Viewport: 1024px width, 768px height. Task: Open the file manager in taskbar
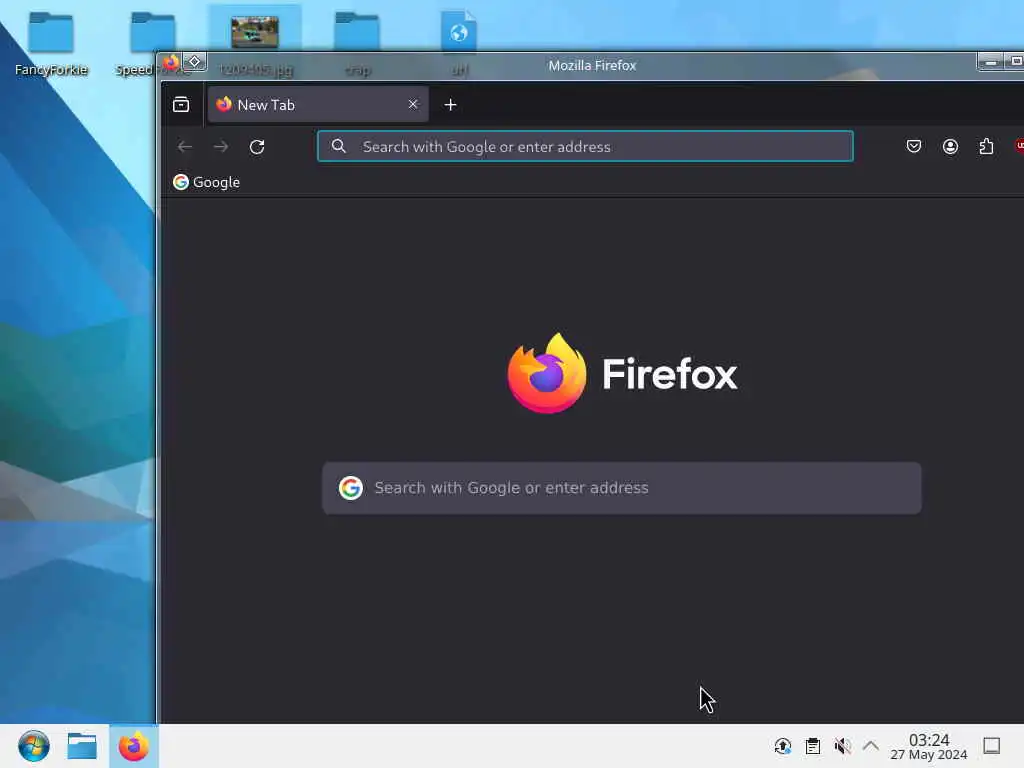(82, 746)
